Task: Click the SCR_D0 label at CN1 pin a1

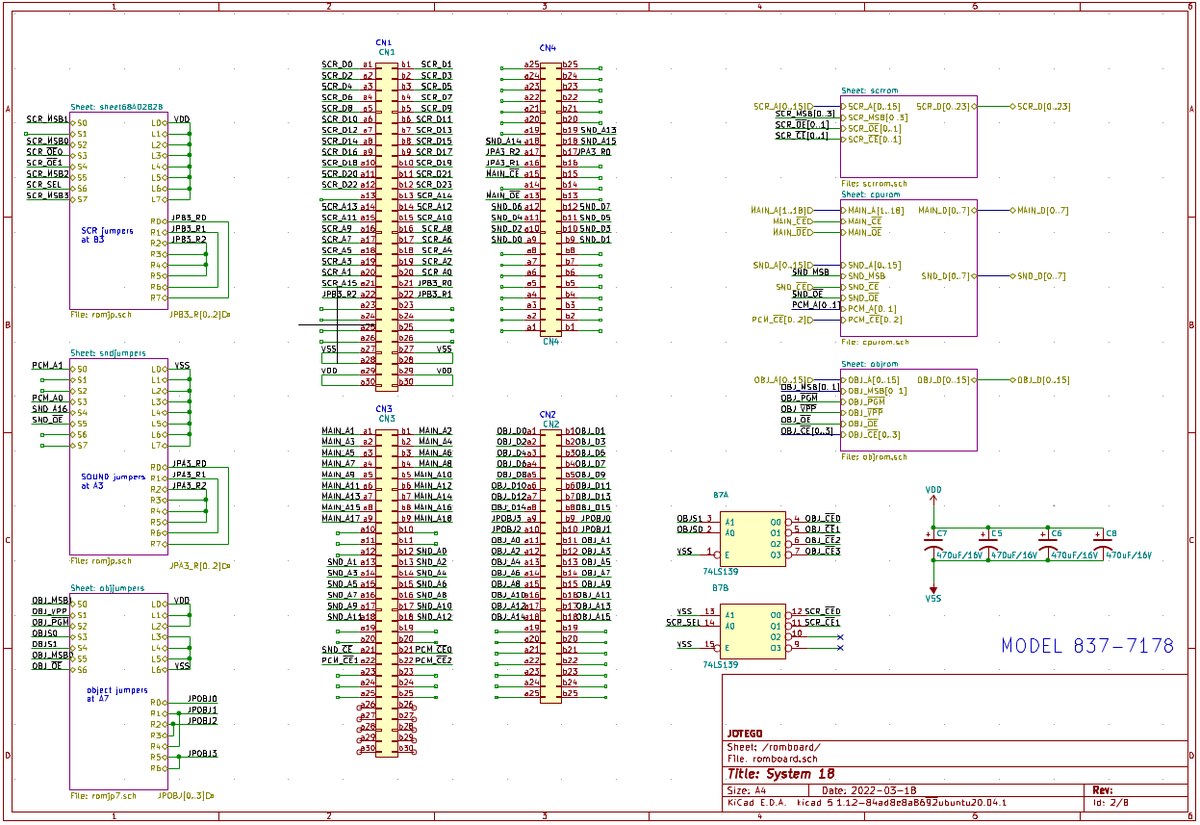Action: (337, 63)
